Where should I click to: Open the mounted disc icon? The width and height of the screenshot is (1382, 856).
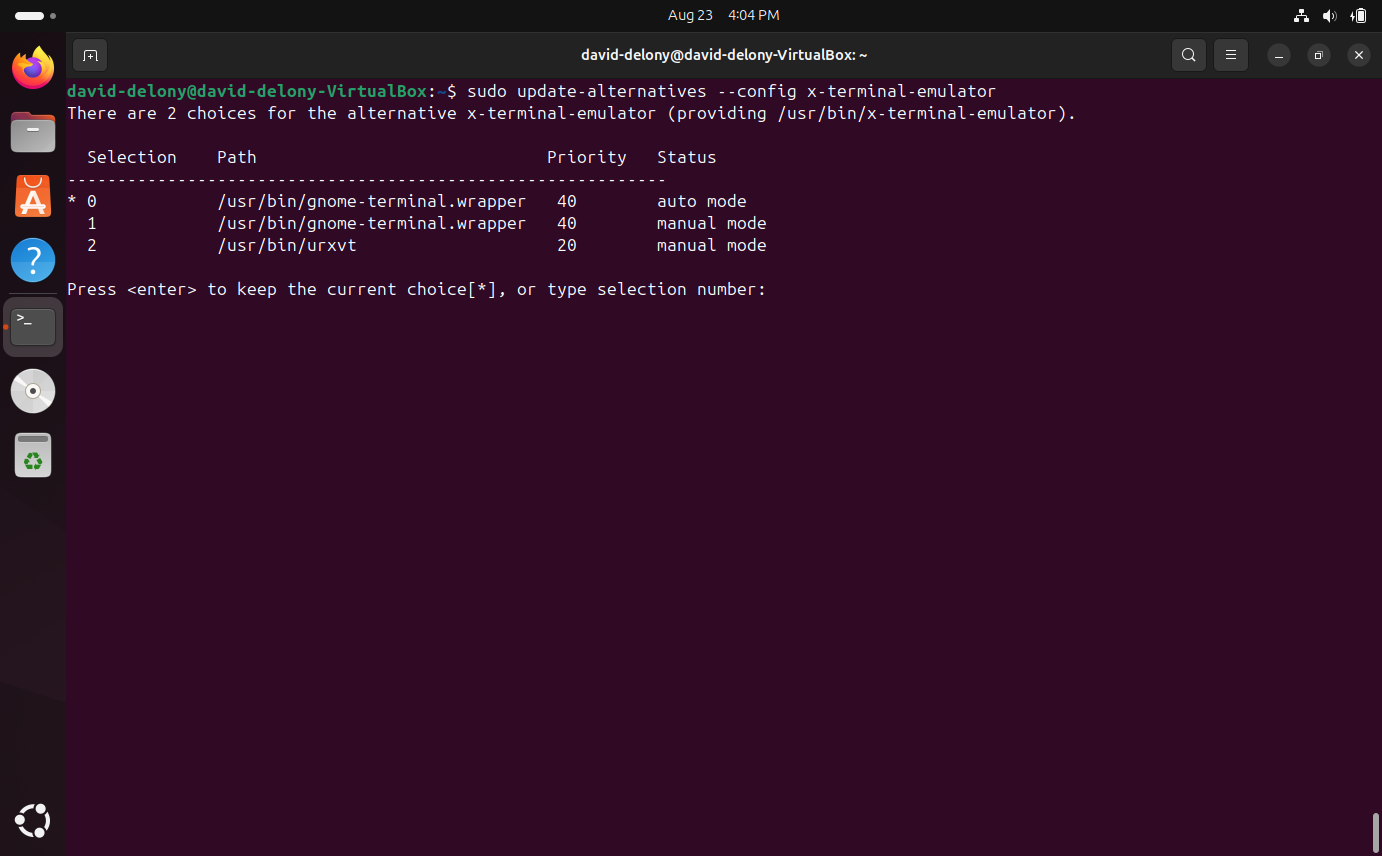pyautogui.click(x=33, y=391)
